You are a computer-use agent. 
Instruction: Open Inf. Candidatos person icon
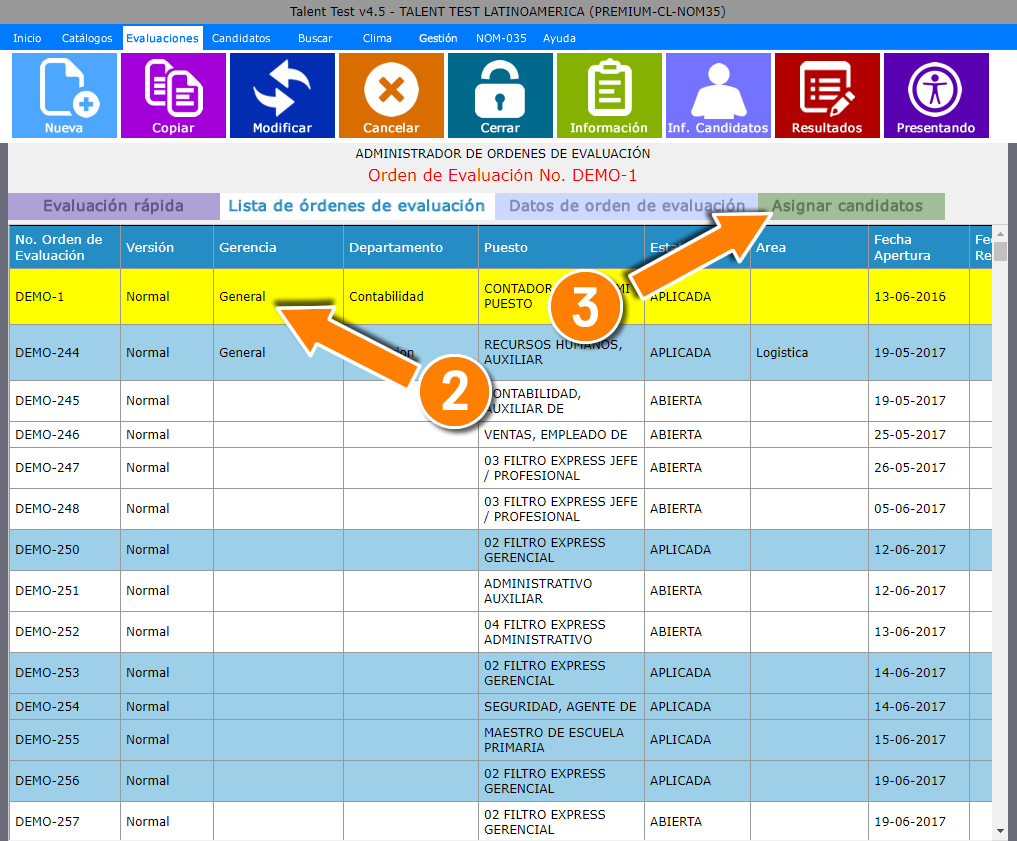coord(718,95)
